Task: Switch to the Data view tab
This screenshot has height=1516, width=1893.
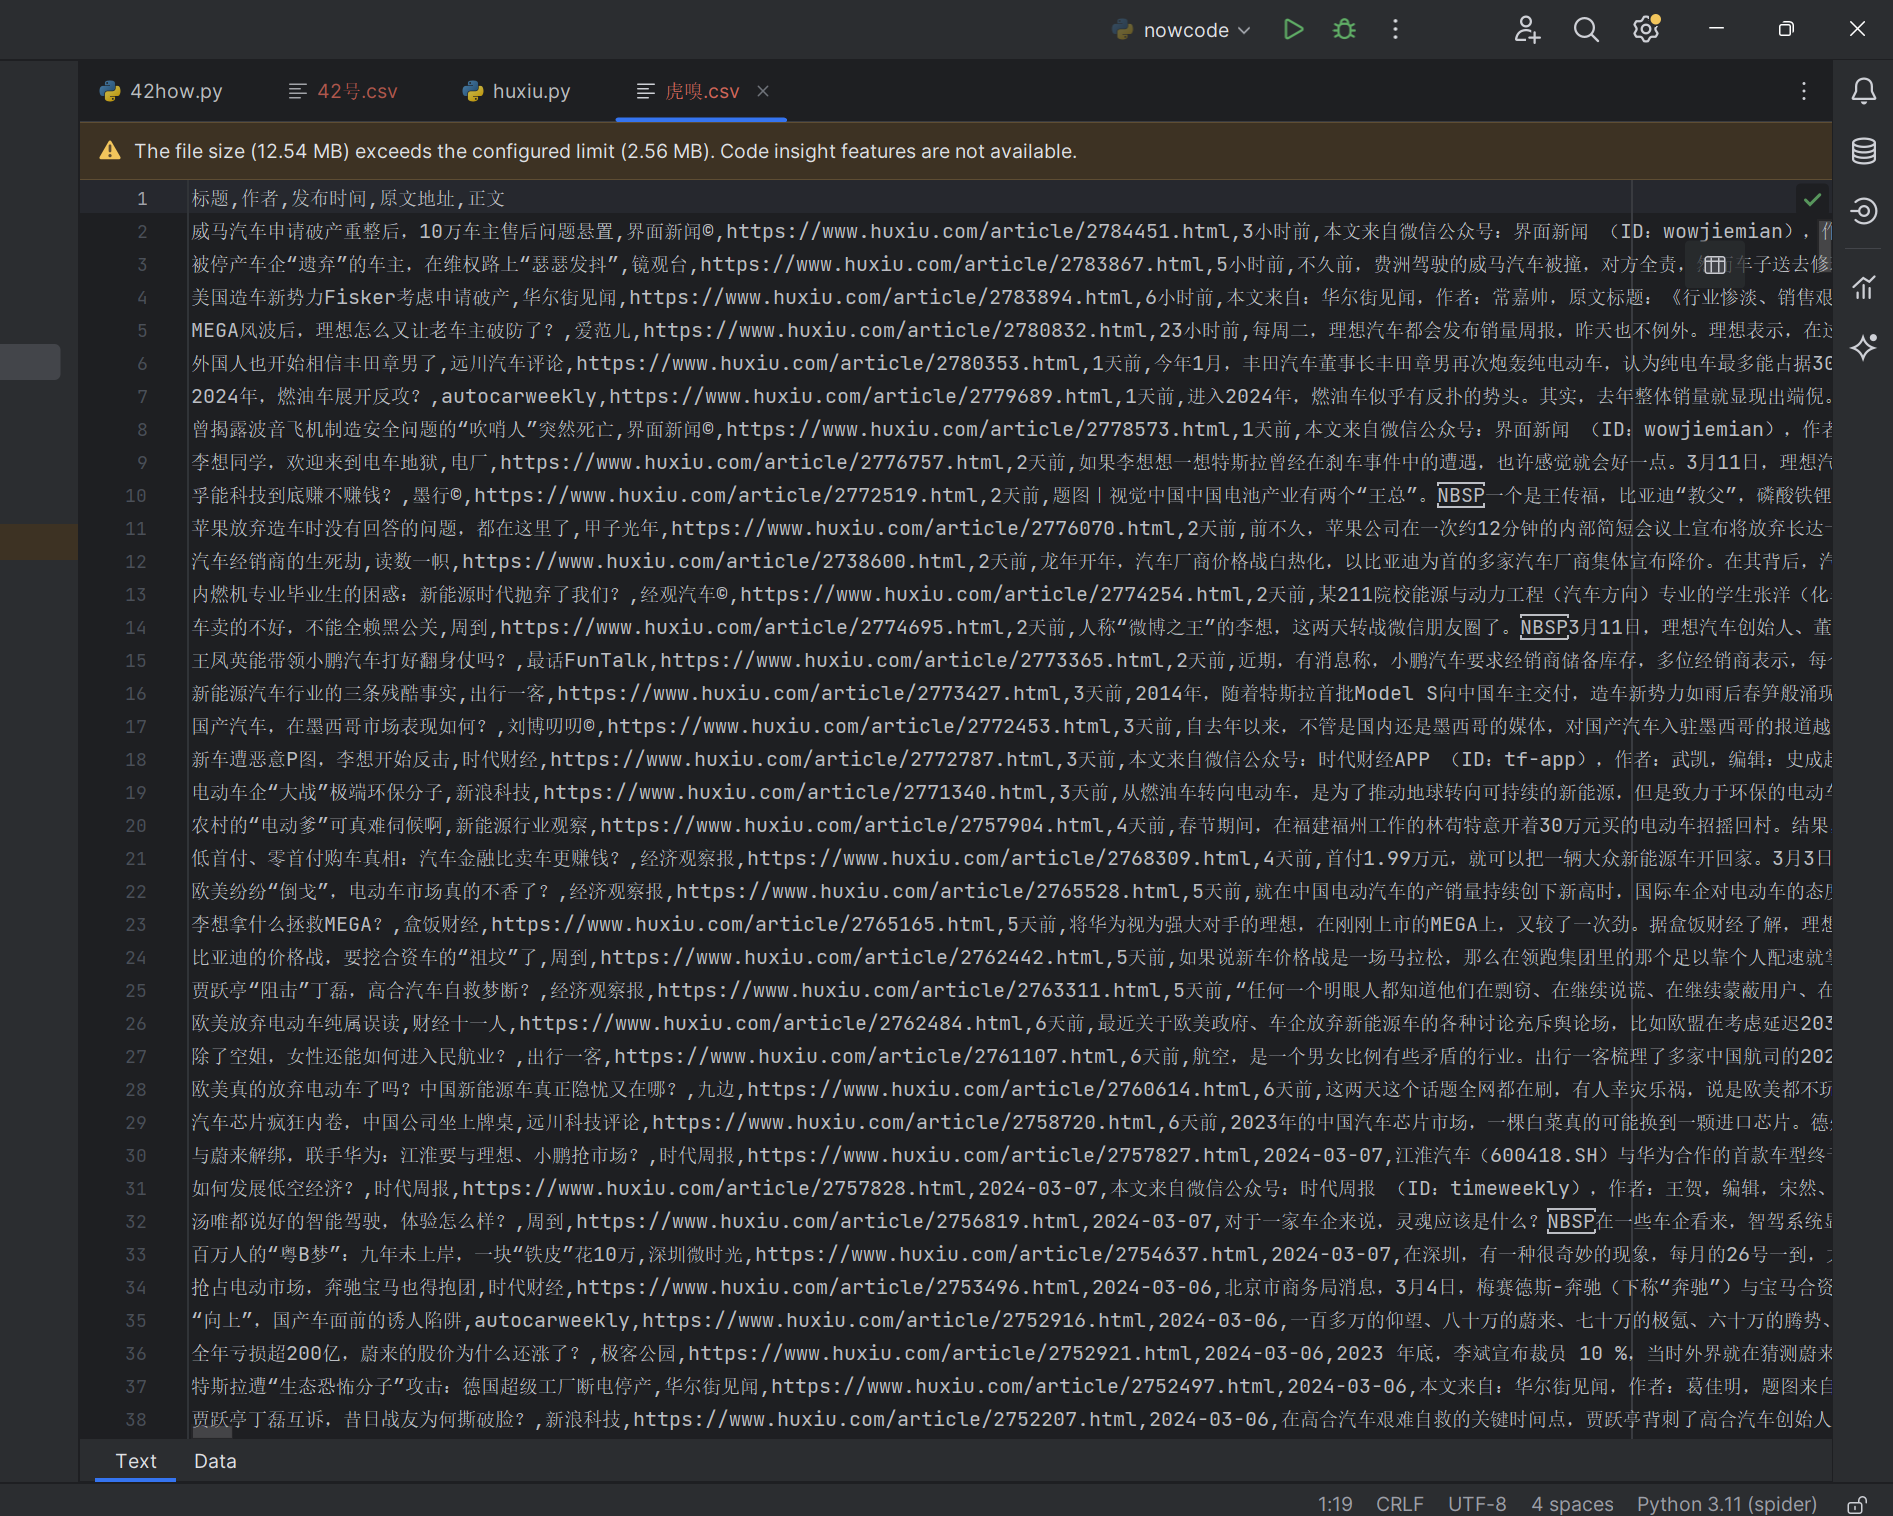Action: [215, 1461]
